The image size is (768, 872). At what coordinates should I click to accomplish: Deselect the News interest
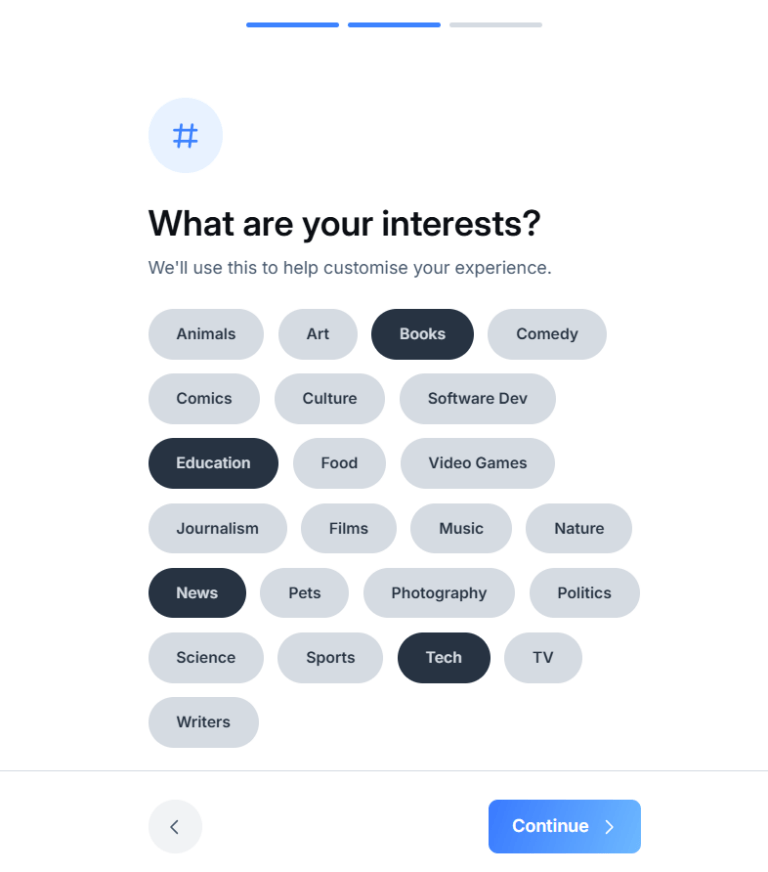pyautogui.click(x=197, y=593)
